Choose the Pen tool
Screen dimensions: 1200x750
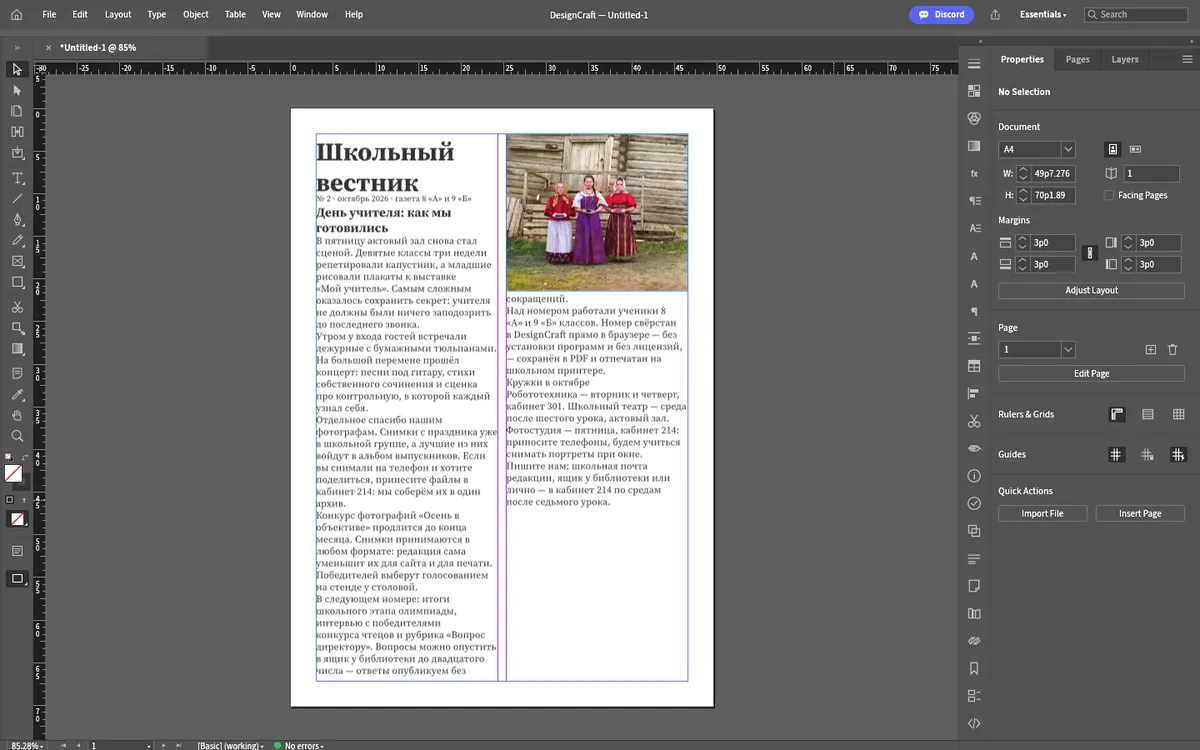click(17, 219)
